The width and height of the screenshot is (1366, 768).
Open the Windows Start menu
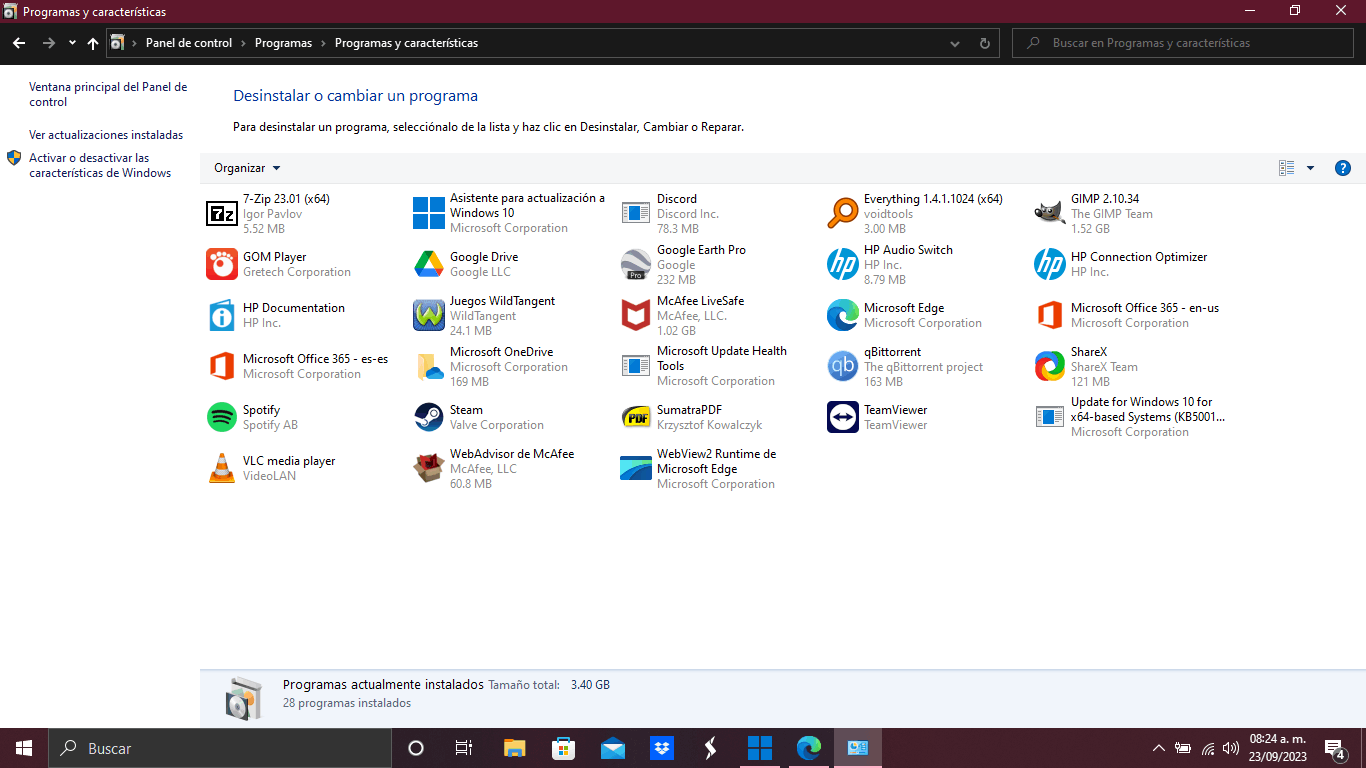pos(24,748)
